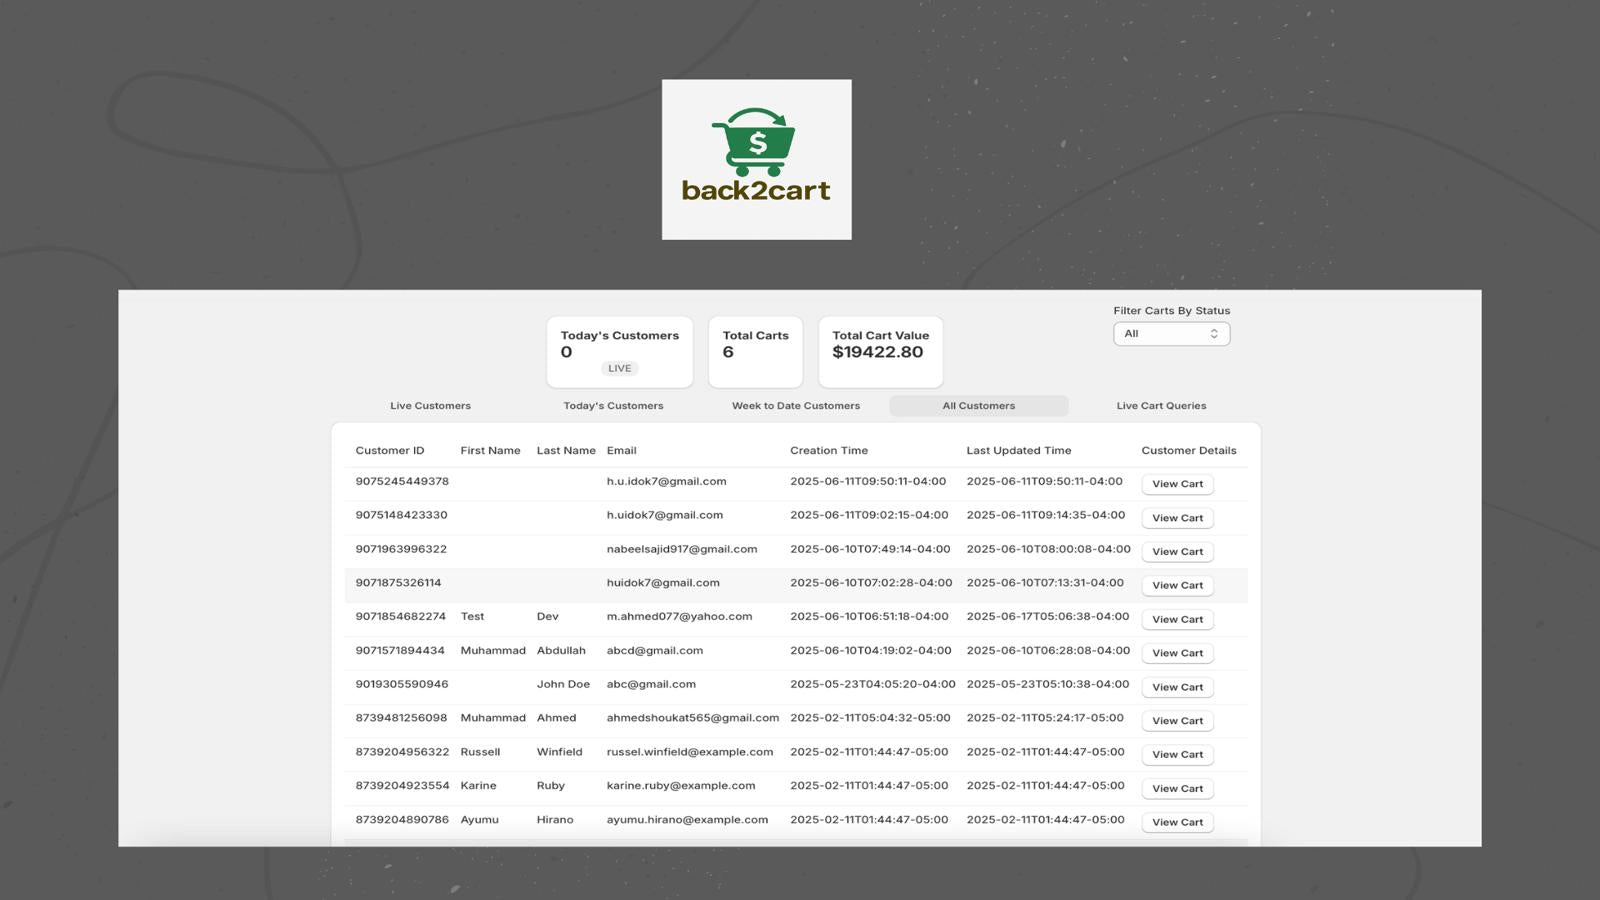1600x900 pixels.
Task: Select creation time 2025-06-11T09:02:15-04:00
Action: point(869,516)
